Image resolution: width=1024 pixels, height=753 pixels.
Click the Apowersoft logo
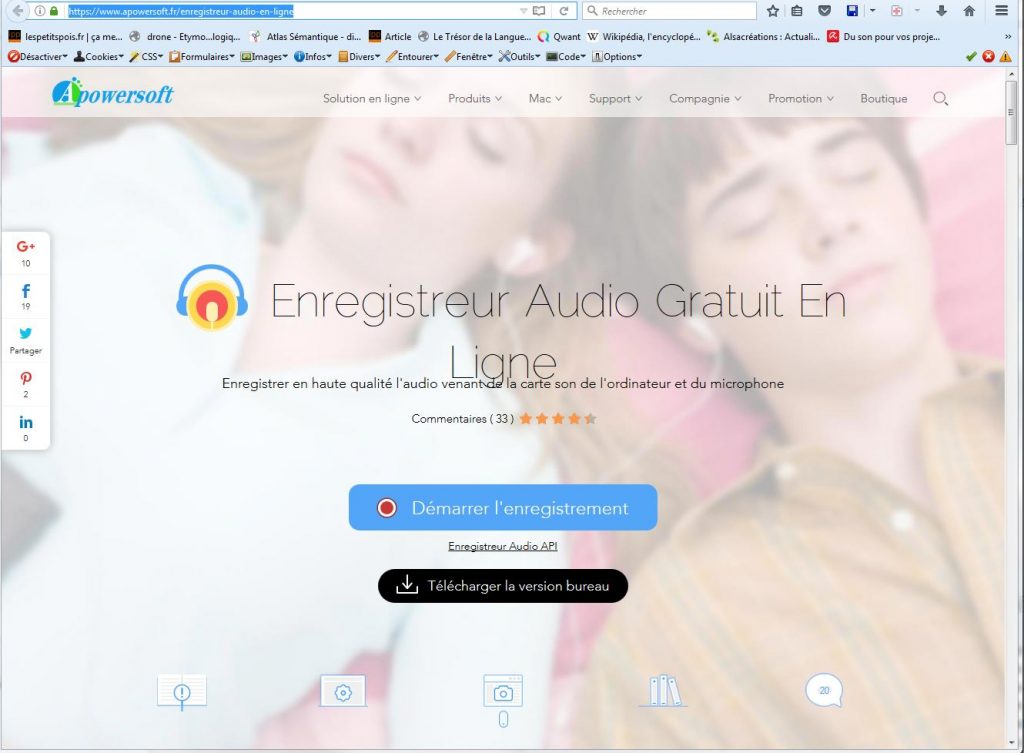(113, 93)
